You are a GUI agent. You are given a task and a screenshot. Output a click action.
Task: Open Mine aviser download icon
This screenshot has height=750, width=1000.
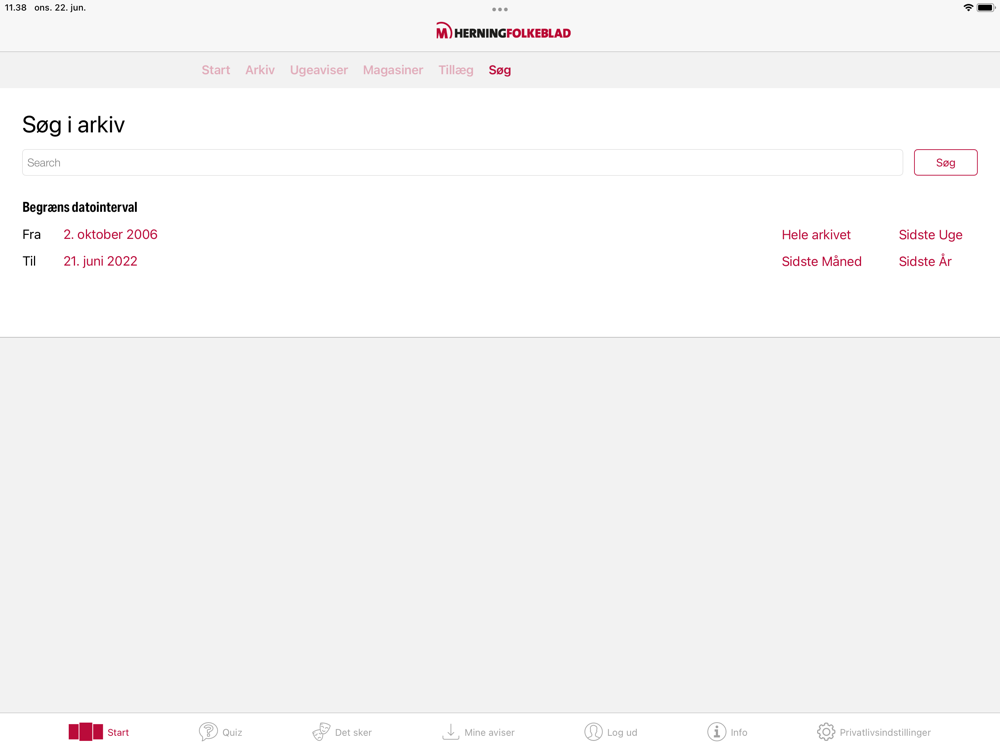[450, 732]
